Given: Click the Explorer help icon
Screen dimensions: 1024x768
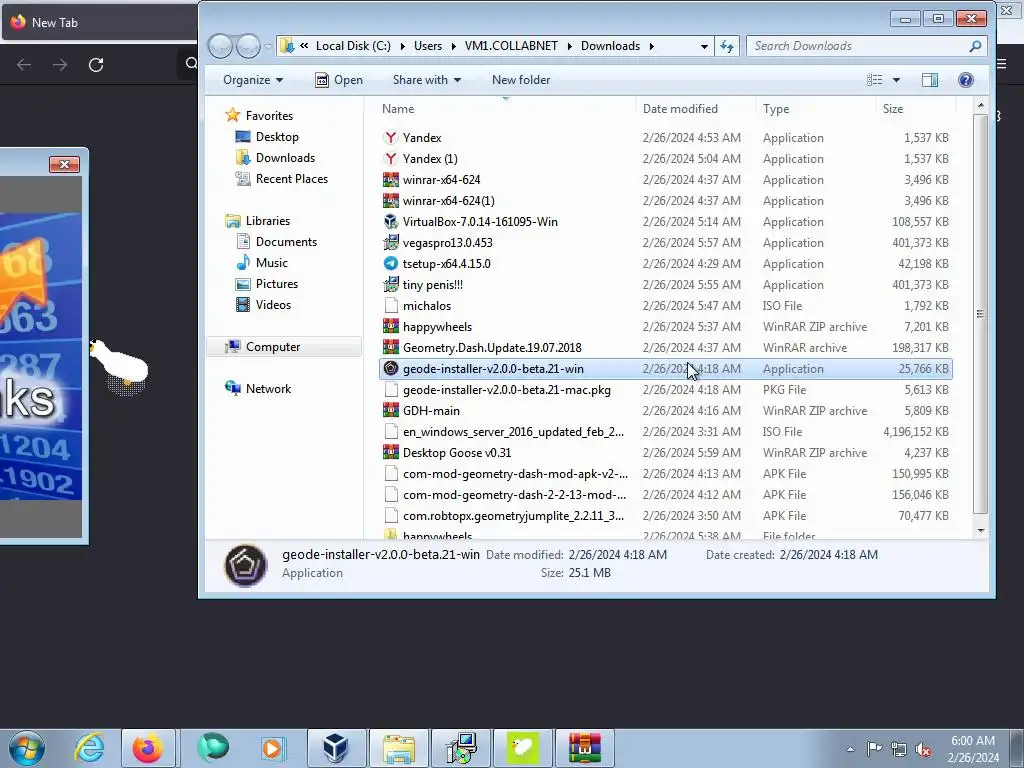Looking at the screenshot, I should point(965,80).
